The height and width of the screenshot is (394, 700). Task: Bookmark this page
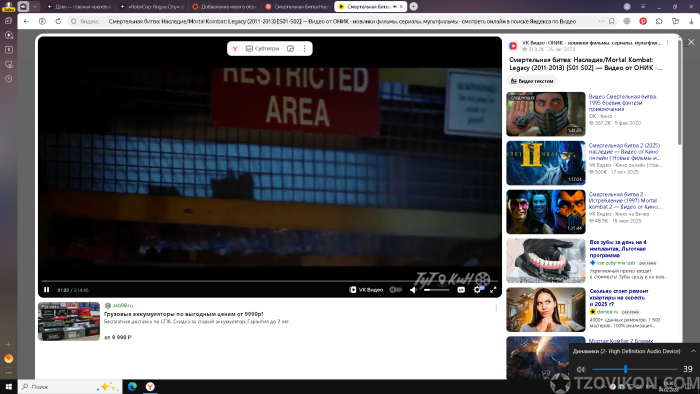coord(612,21)
